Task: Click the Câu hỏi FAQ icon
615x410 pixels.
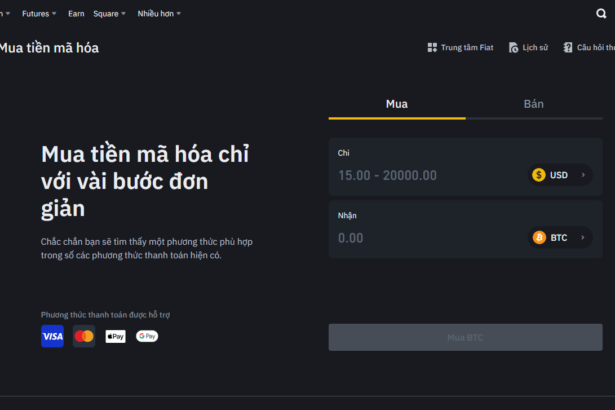Action: 568,47
